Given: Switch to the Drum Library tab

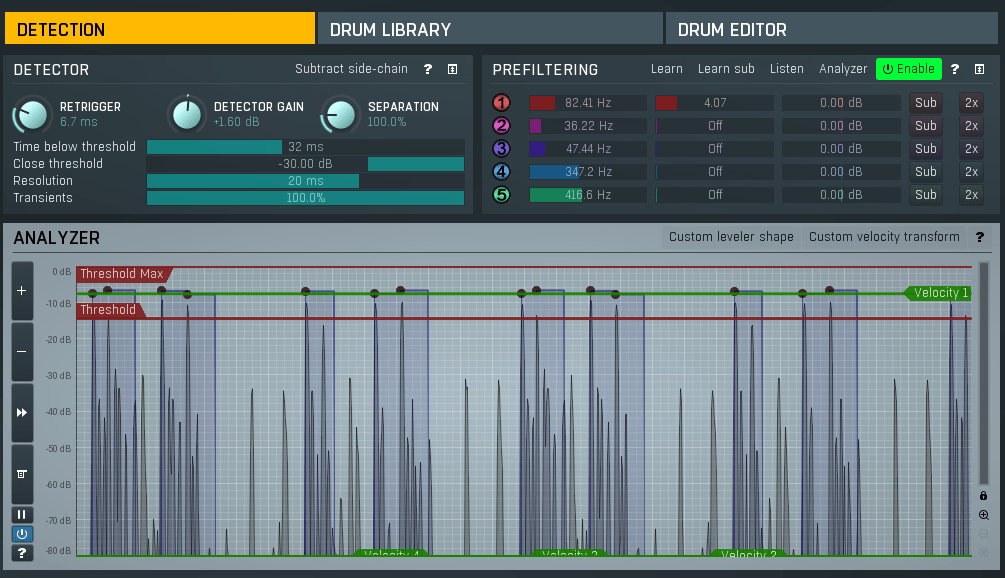Looking at the screenshot, I should 490,29.
